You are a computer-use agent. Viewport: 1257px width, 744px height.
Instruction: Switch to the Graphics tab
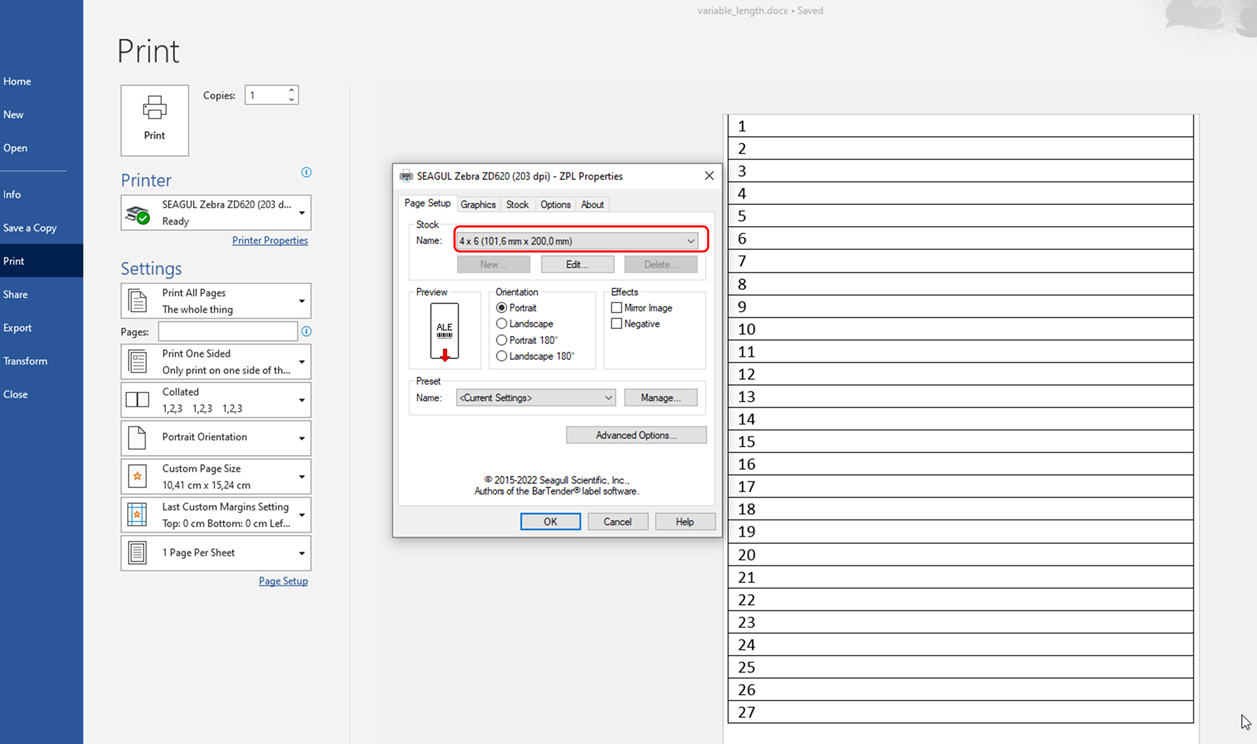[x=478, y=204]
